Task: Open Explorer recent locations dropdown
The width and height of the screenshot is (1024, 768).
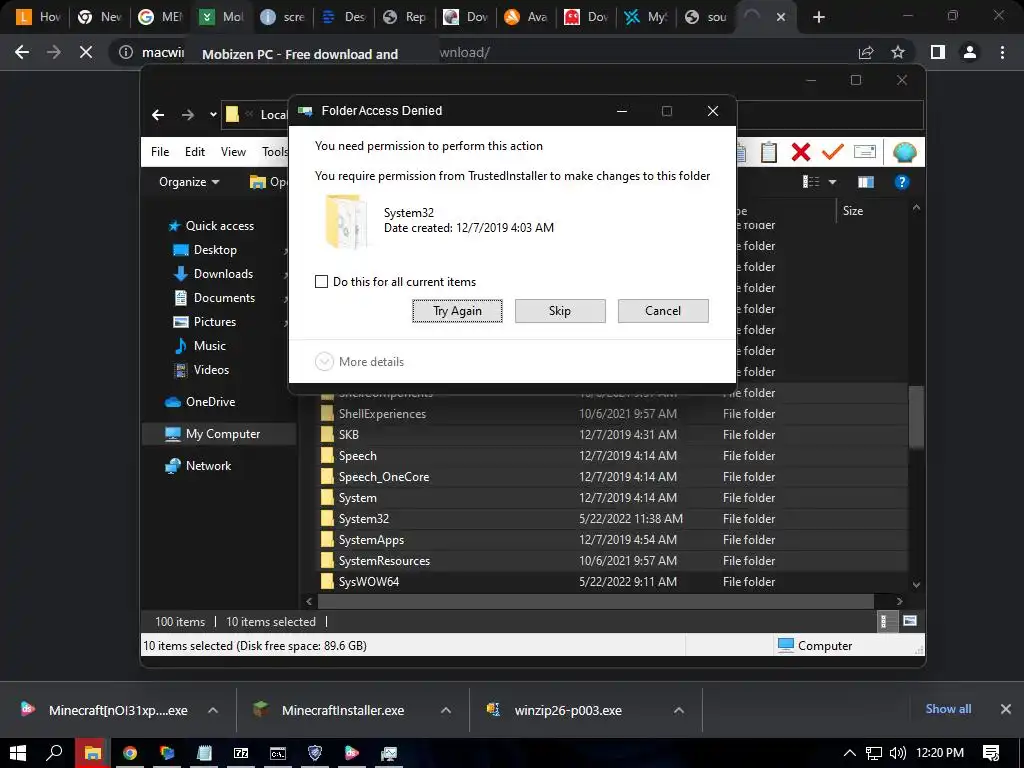Action: [x=213, y=115]
